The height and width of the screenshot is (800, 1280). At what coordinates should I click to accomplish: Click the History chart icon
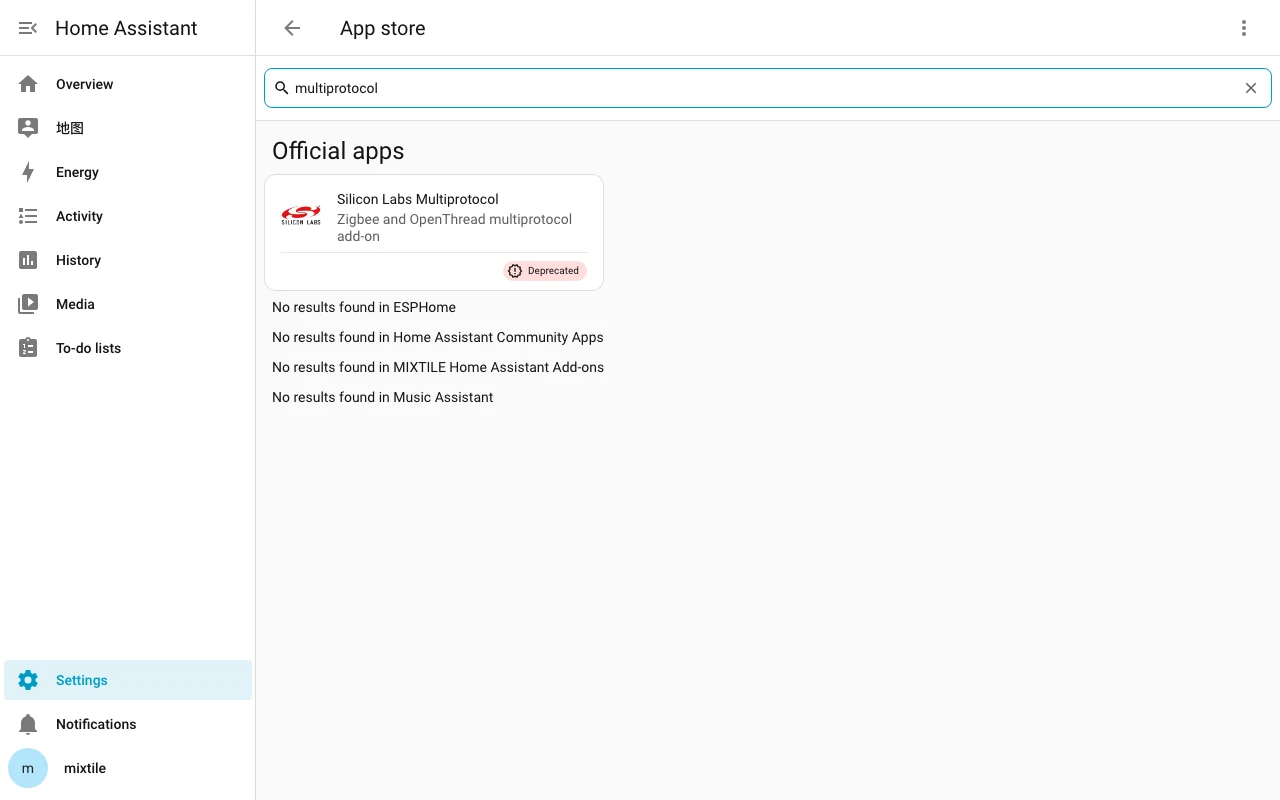[x=28, y=260]
